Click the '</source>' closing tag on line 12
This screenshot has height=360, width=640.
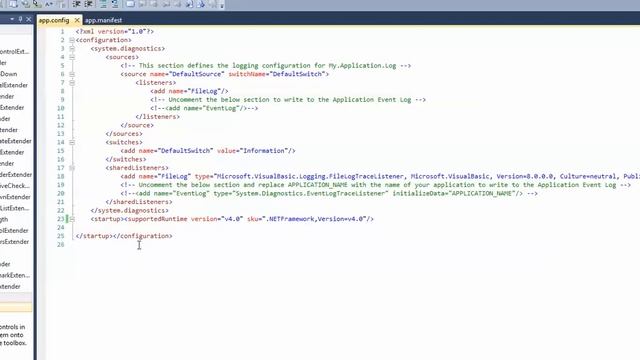coord(137,125)
